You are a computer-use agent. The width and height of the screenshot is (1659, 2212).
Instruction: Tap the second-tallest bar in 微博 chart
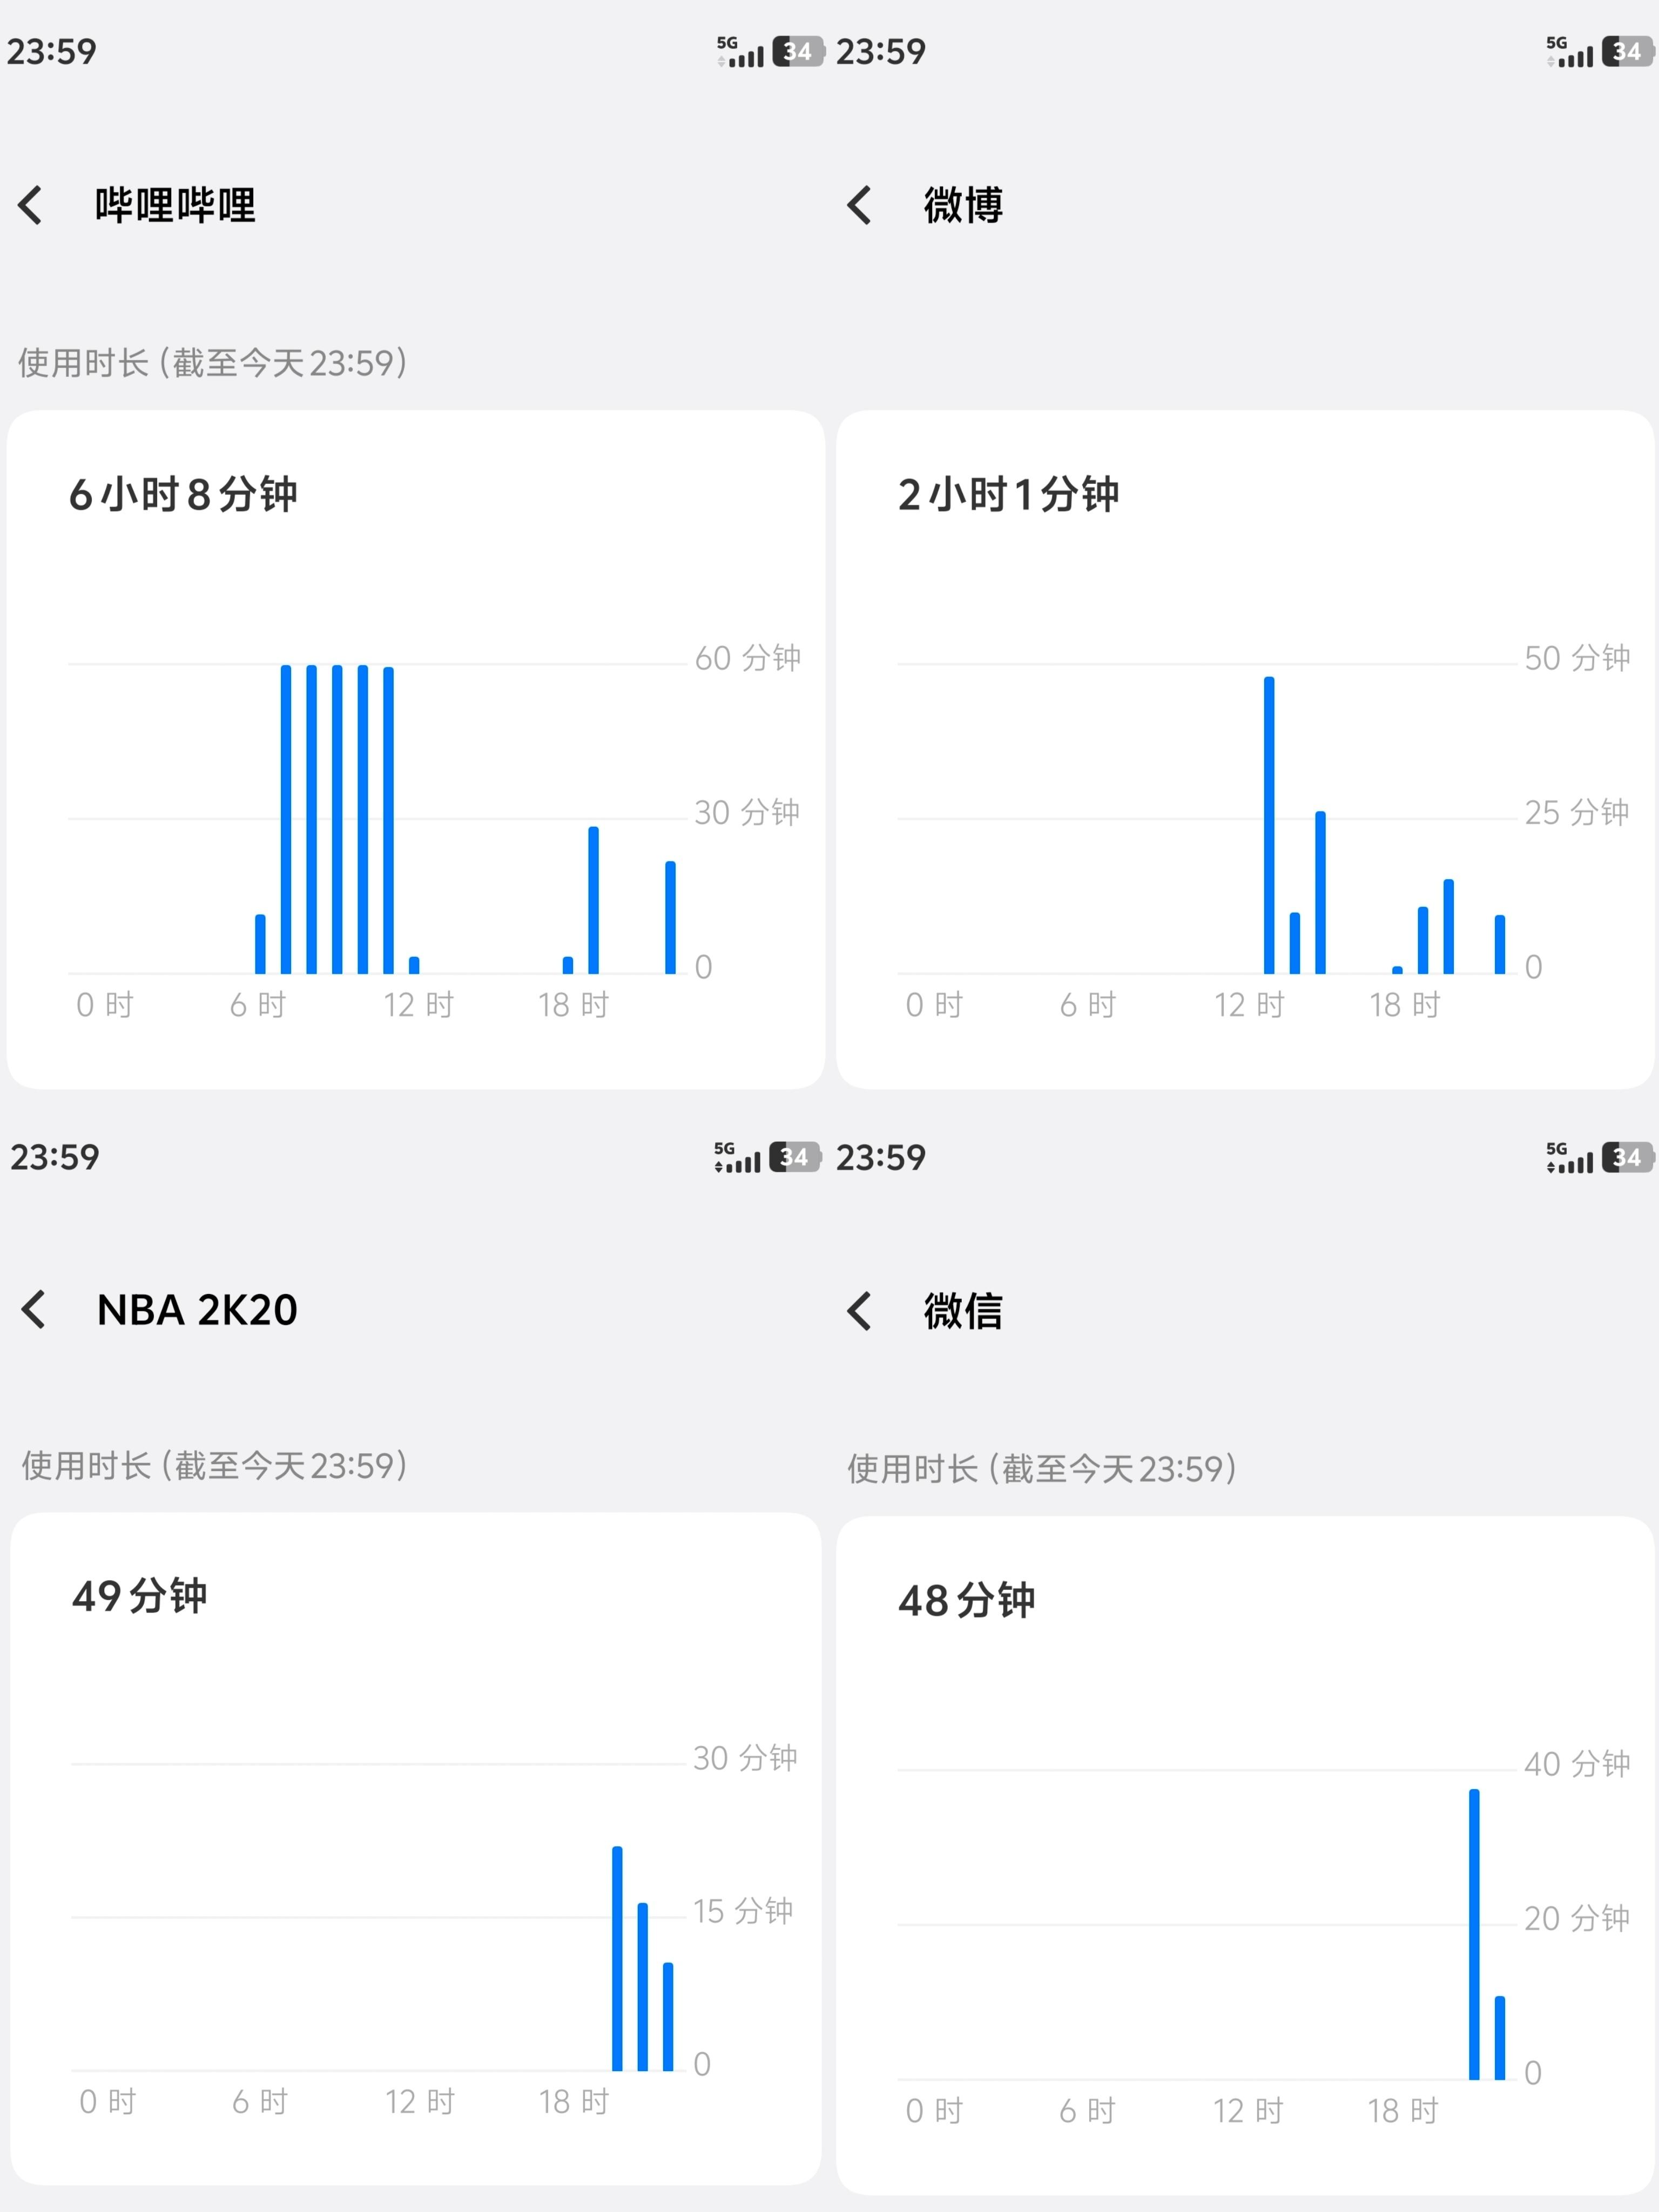(x=1320, y=892)
